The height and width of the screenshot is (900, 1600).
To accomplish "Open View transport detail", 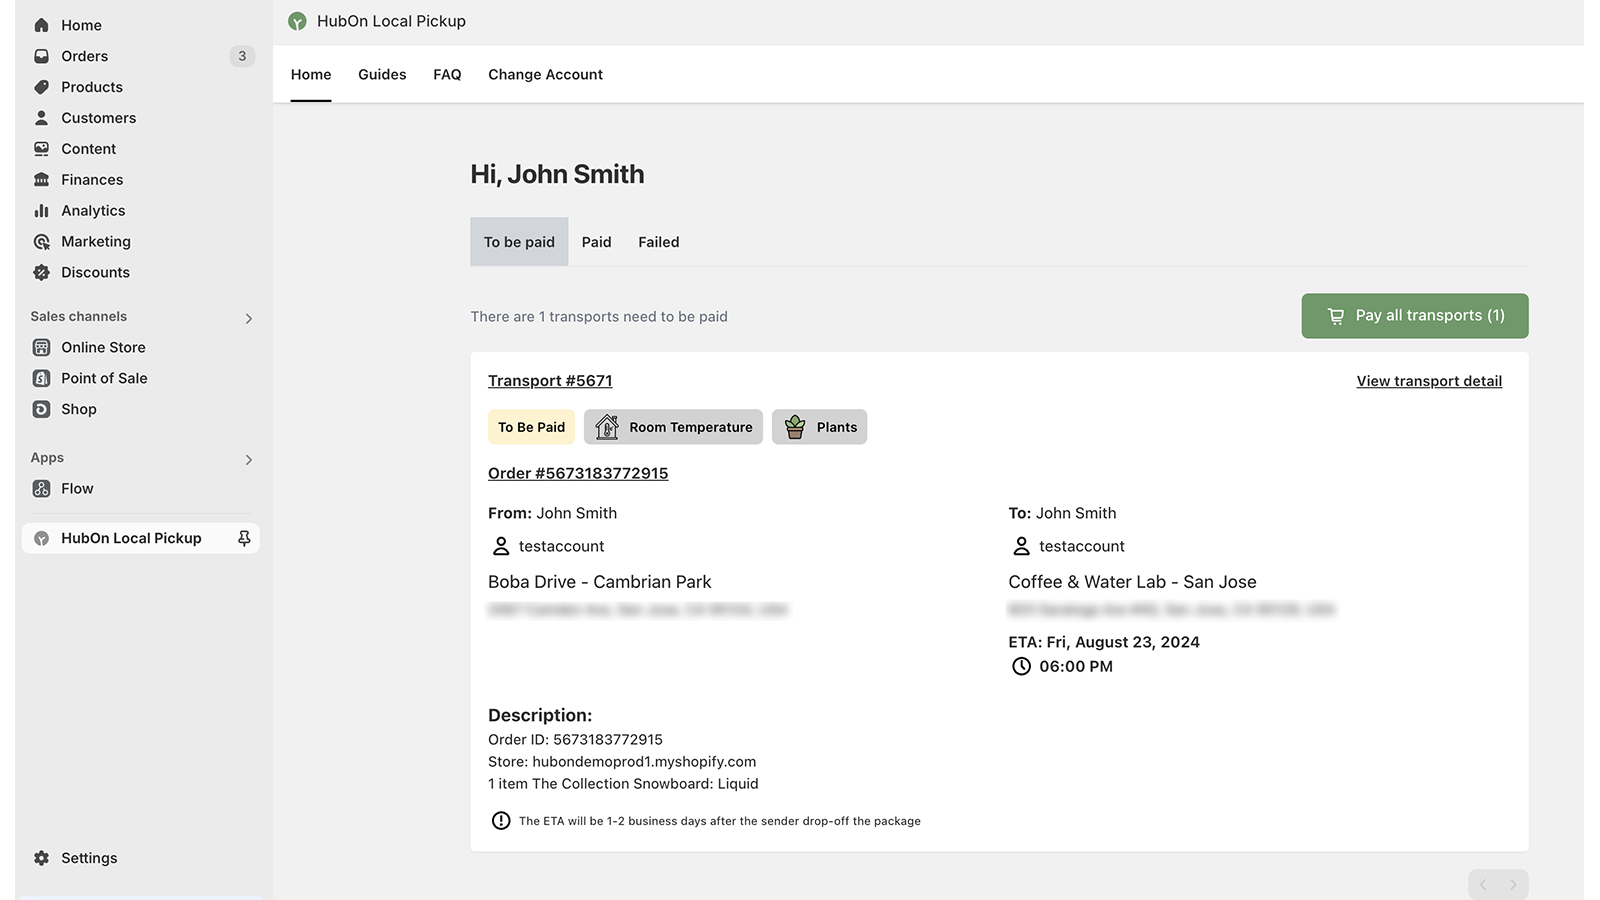I will tap(1429, 381).
